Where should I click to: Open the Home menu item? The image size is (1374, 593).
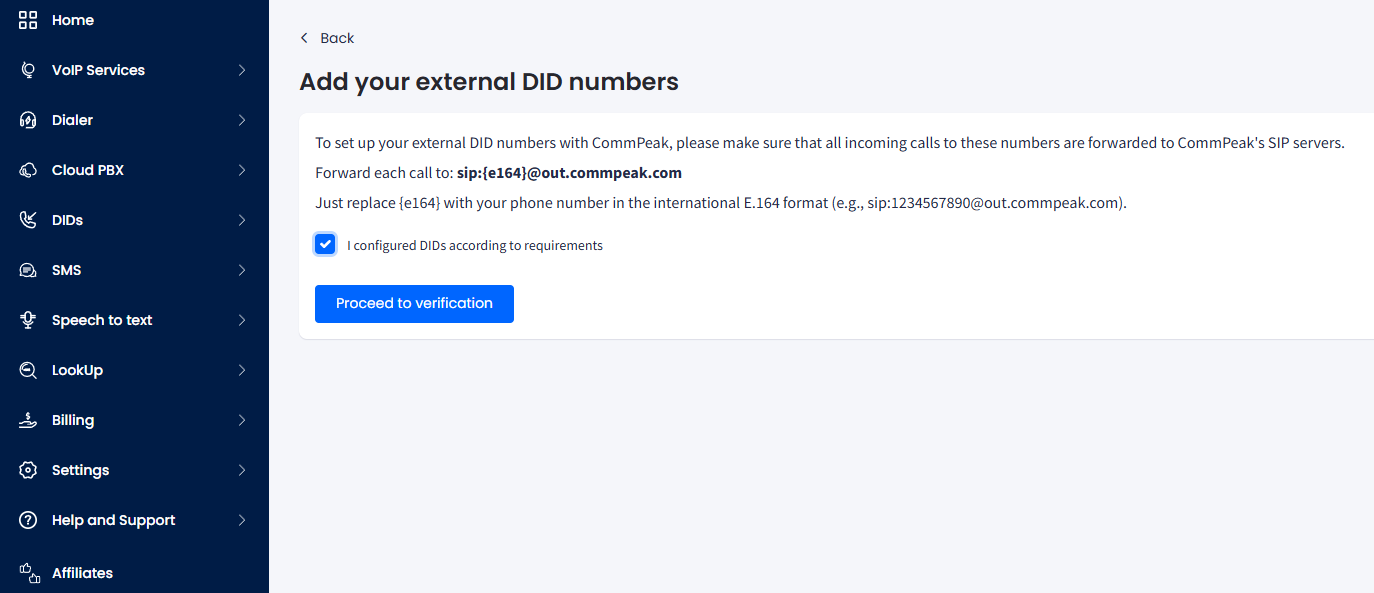(73, 20)
